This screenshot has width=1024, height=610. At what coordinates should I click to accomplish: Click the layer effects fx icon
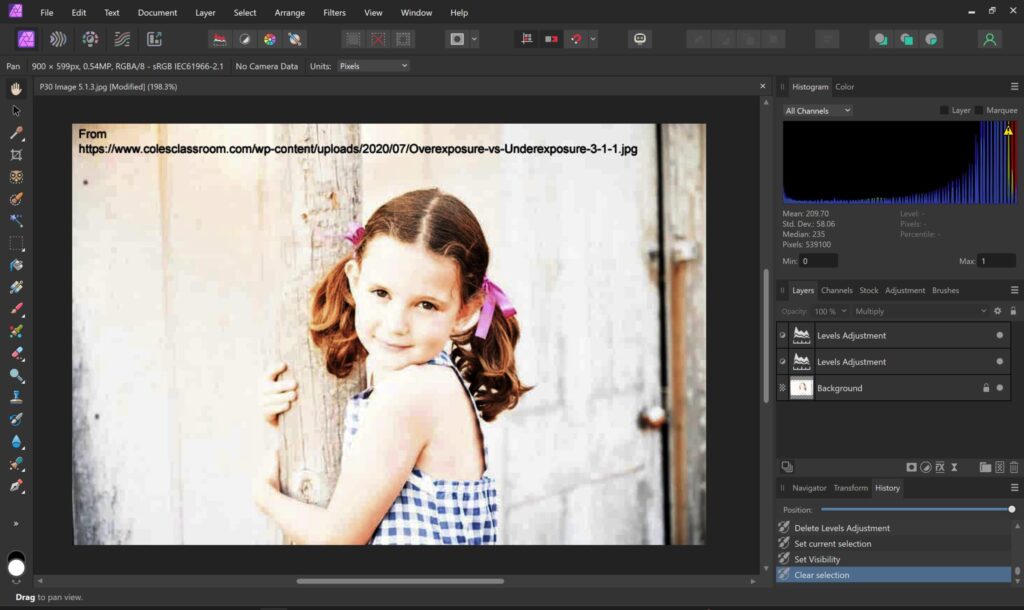pos(940,467)
